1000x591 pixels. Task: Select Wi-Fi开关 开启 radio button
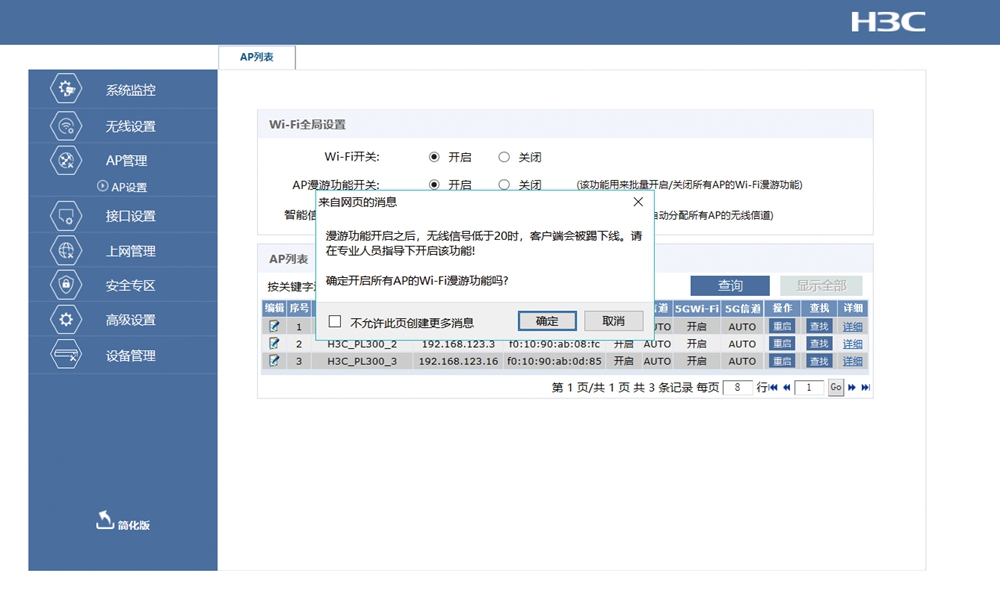pos(434,157)
